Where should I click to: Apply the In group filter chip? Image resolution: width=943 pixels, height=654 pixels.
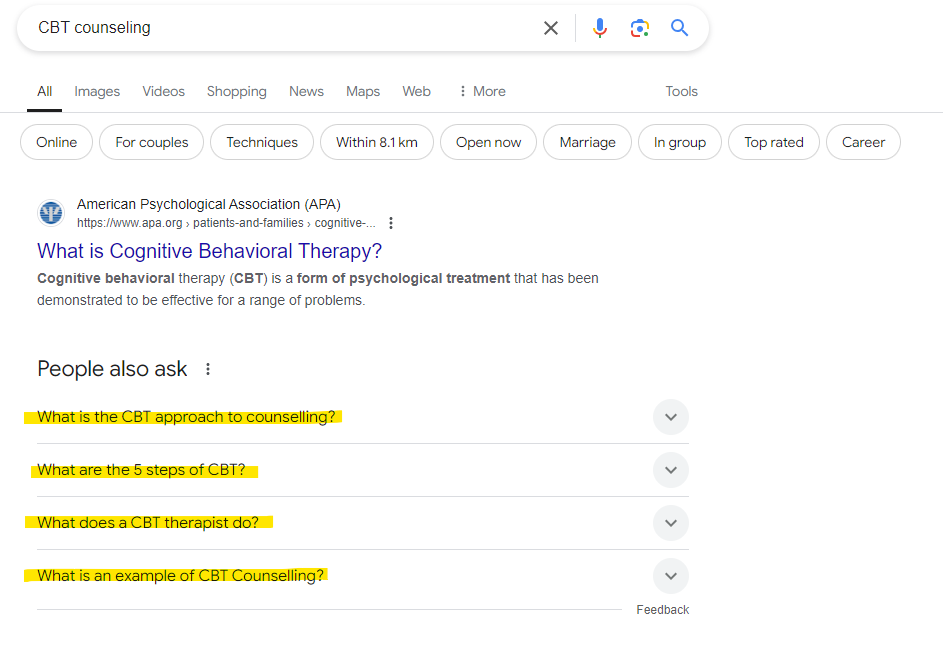(x=680, y=143)
